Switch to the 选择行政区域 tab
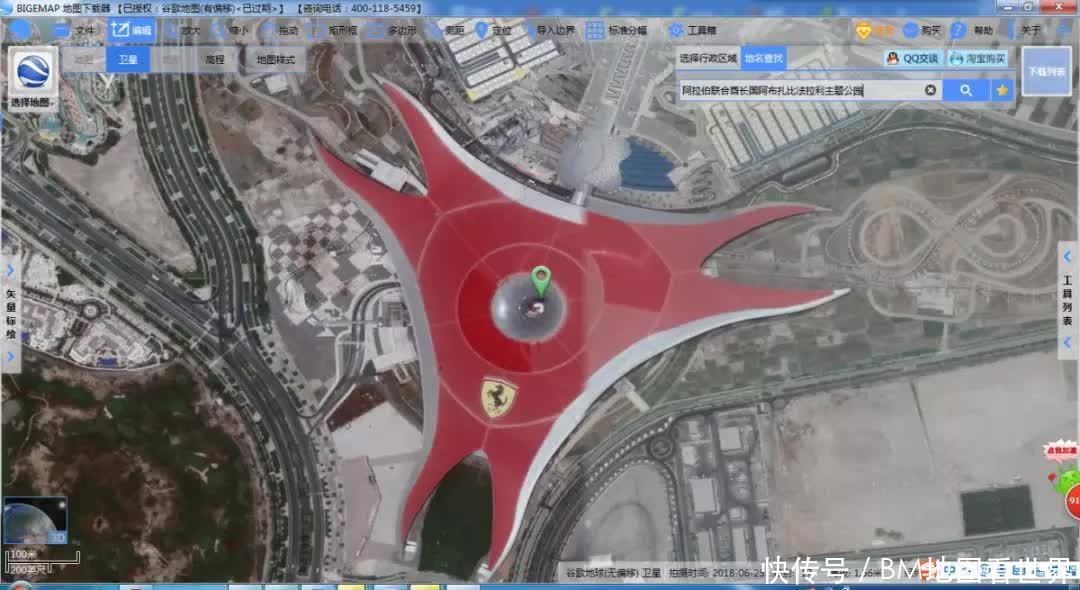The image size is (1080, 590). pyautogui.click(x=708, y=59)
